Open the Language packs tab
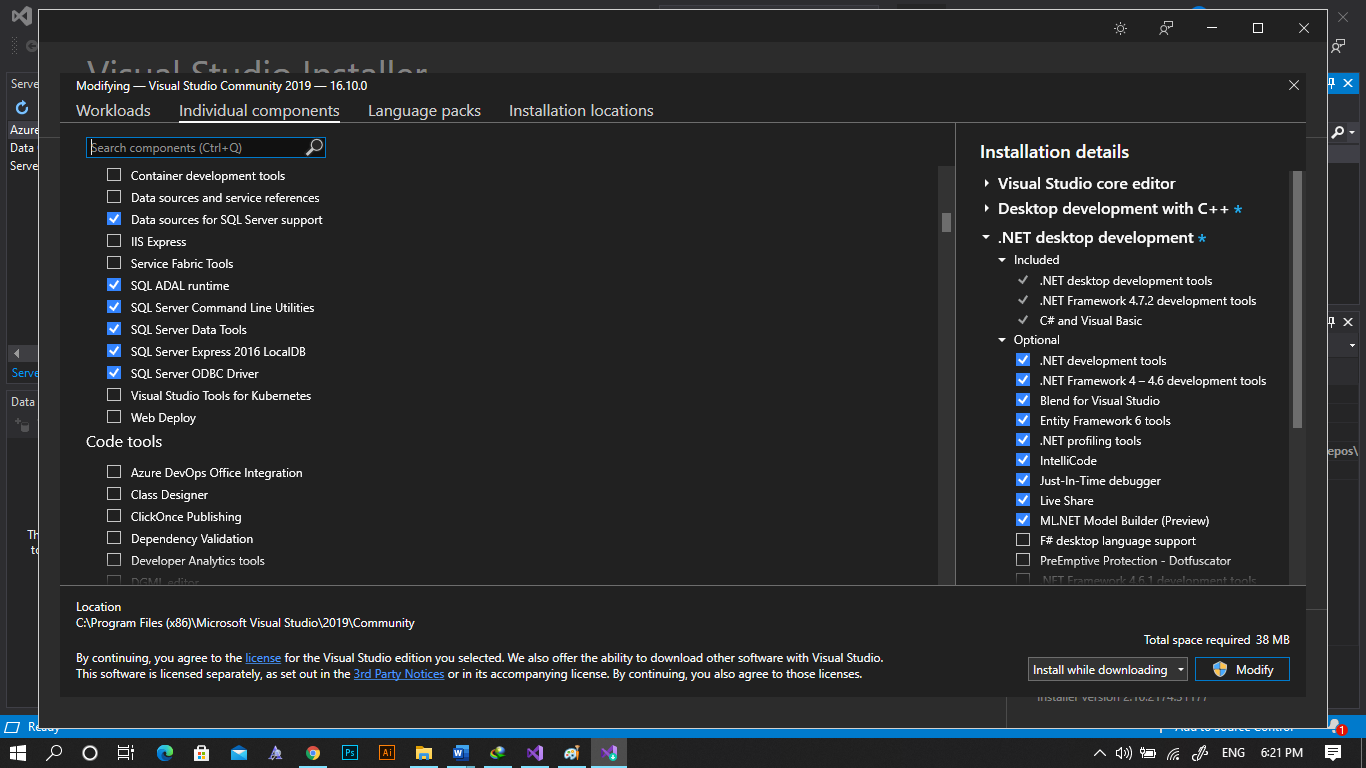The height and width of the screenshot is (768, 1366). [x=424, y=111]
